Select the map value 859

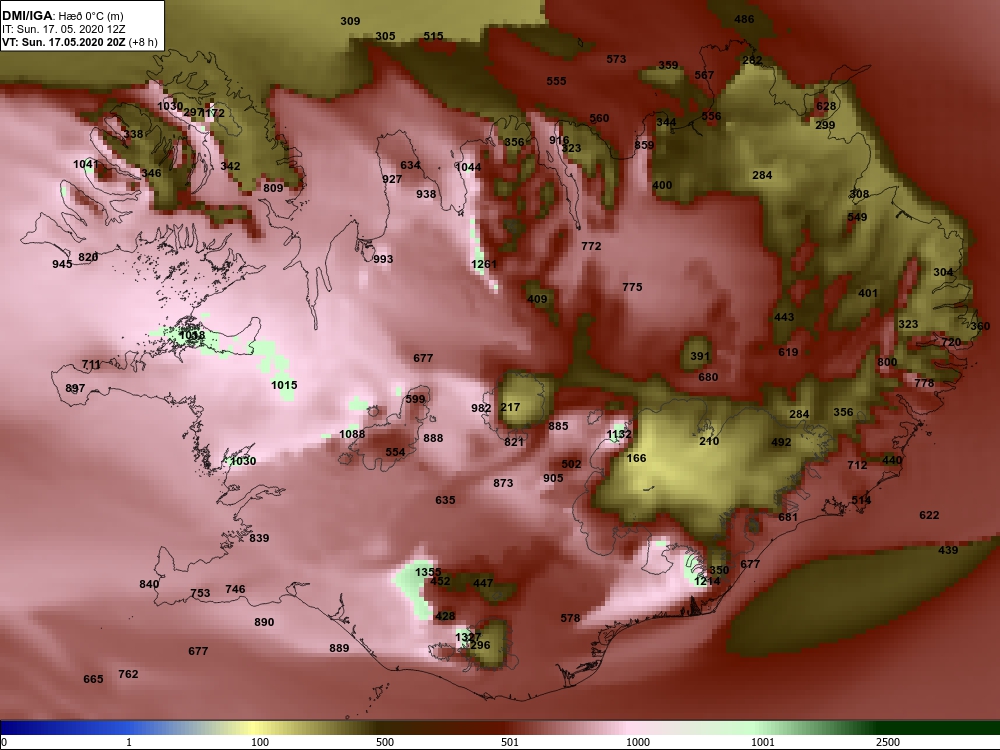pos(644,145)
